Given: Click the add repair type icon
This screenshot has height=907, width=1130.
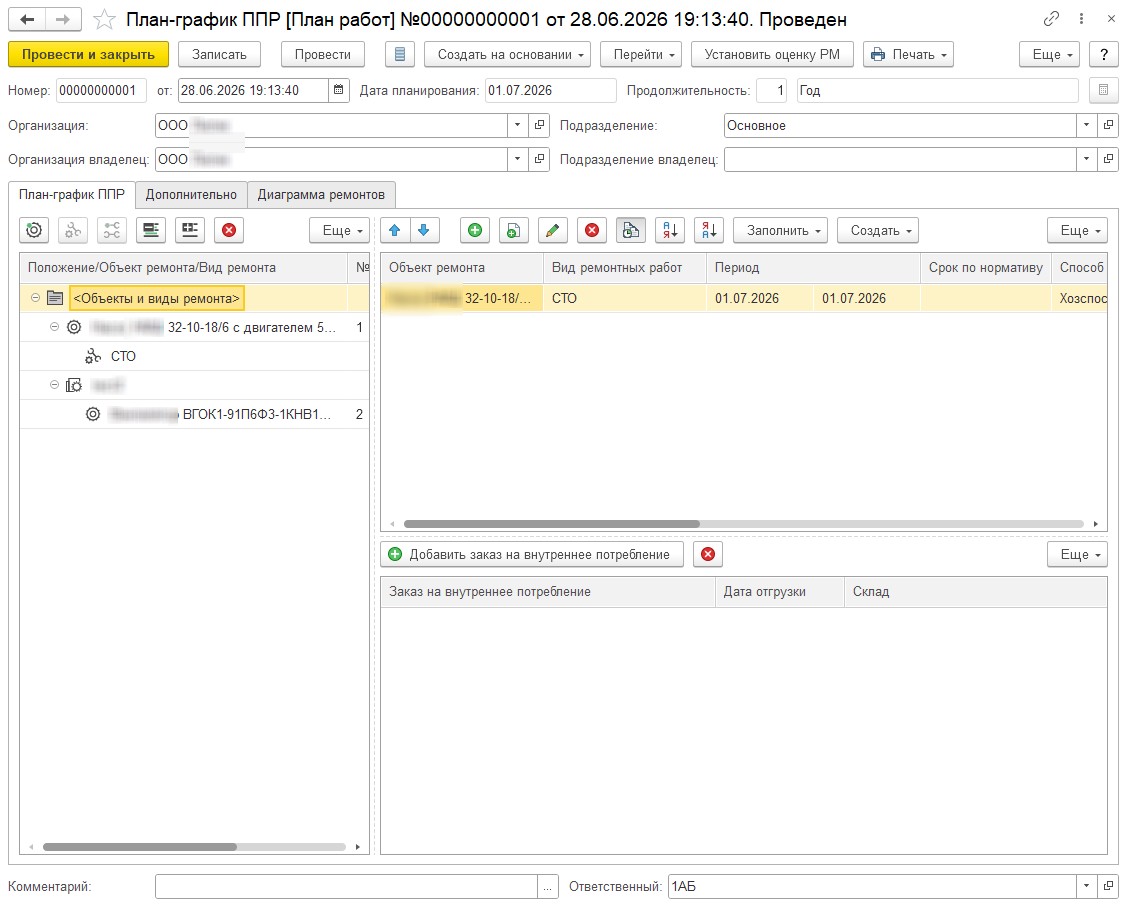Looking at the screenshot, I should (73, 231).
